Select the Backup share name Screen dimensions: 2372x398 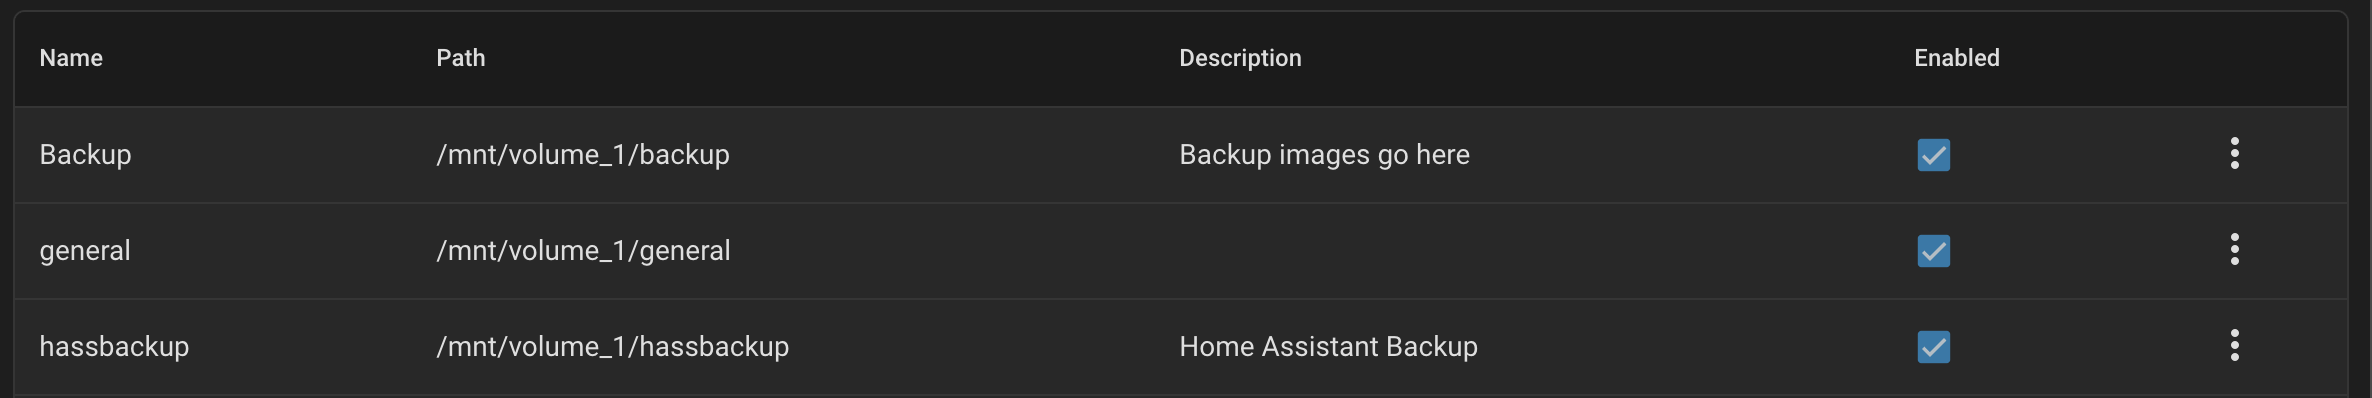[x=85, y=155]
